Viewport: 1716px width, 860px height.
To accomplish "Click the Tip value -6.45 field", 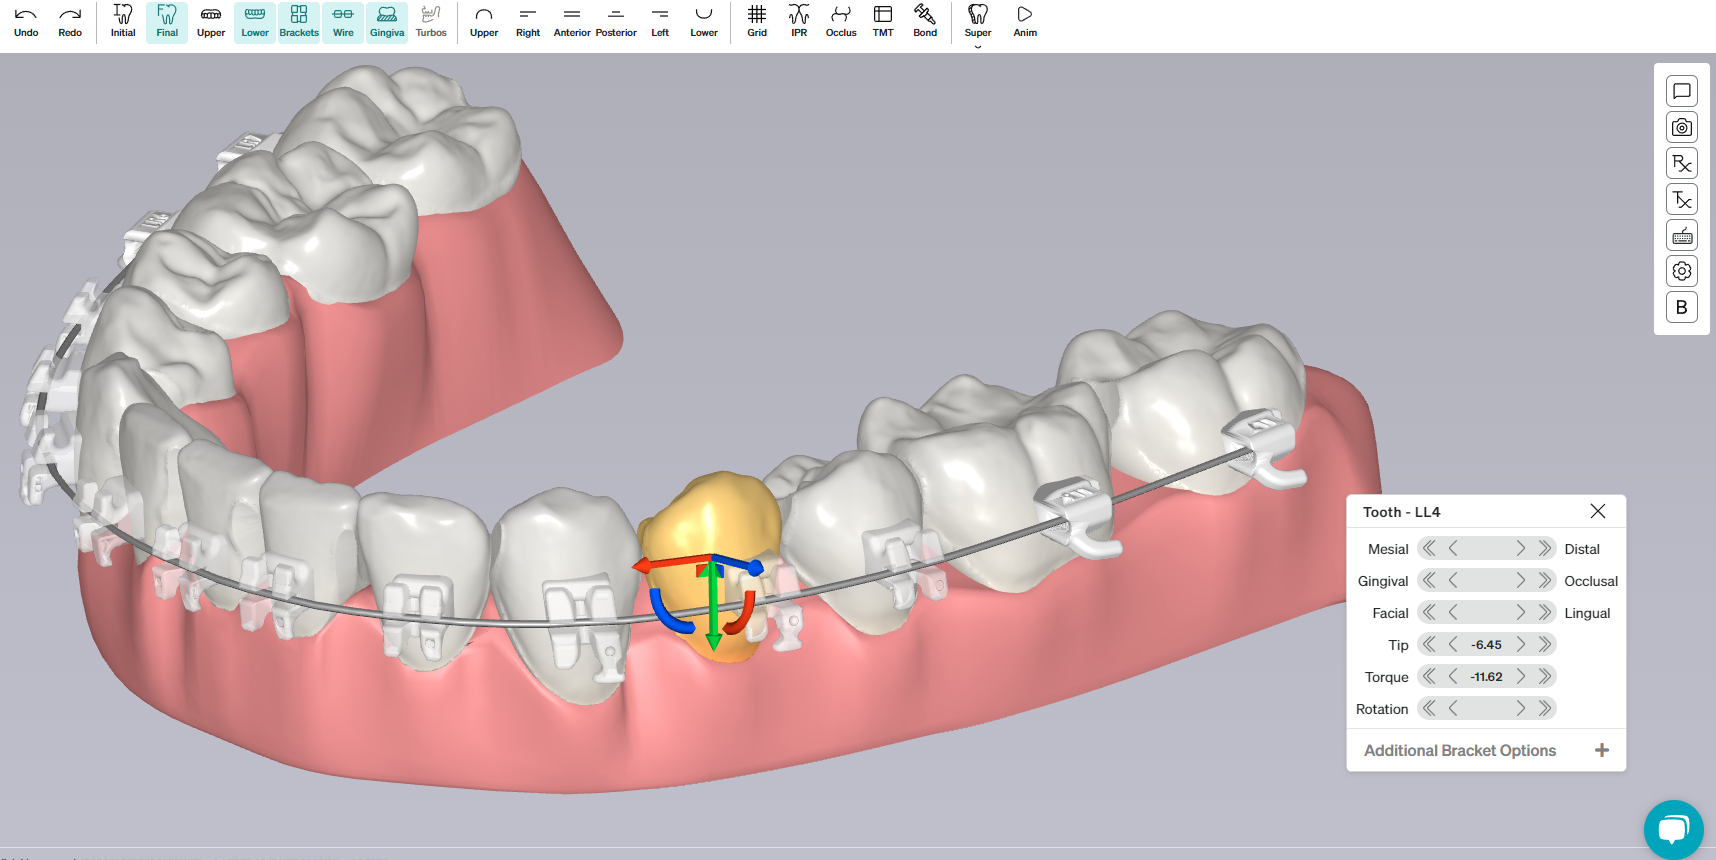I will click(1487, 645).
